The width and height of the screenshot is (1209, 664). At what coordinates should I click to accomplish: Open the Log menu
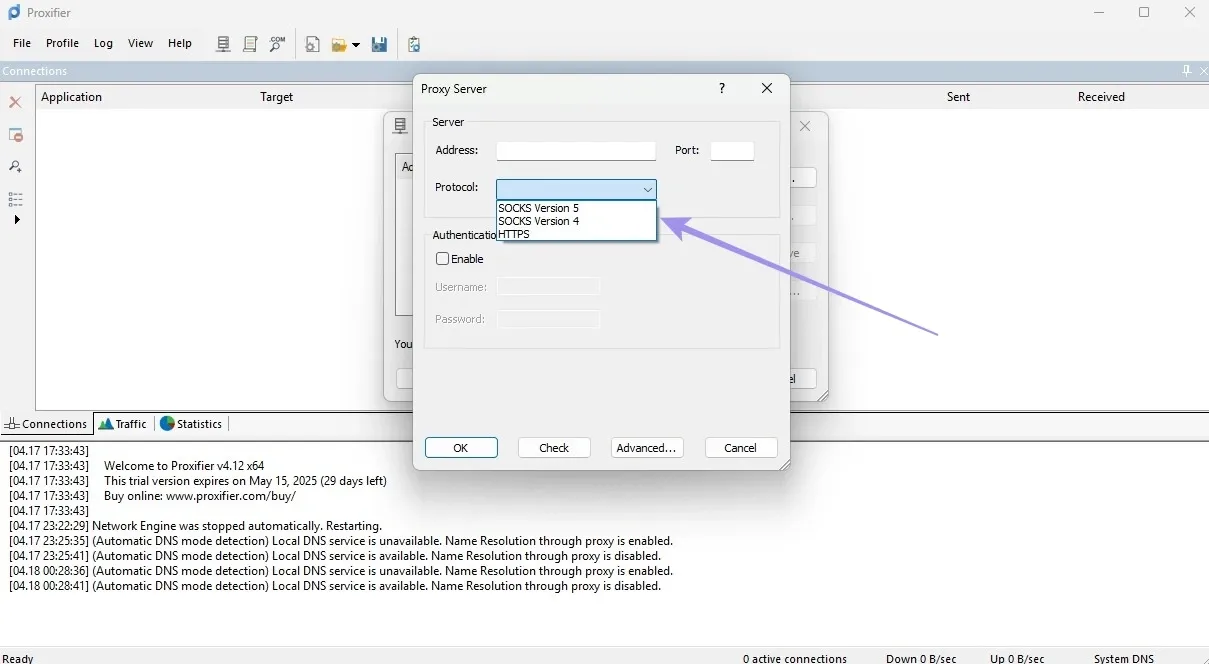[103, 43]
